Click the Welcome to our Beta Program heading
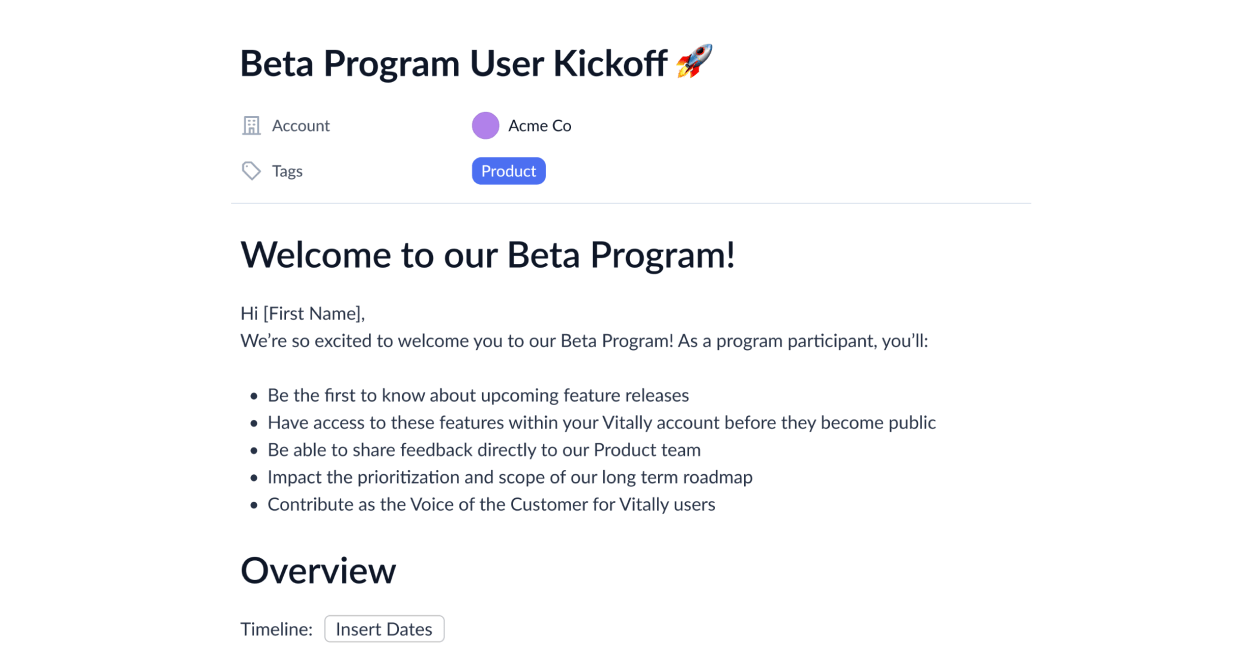Image resolution: width=1260 pixels, height=662 pixels. 488,255
